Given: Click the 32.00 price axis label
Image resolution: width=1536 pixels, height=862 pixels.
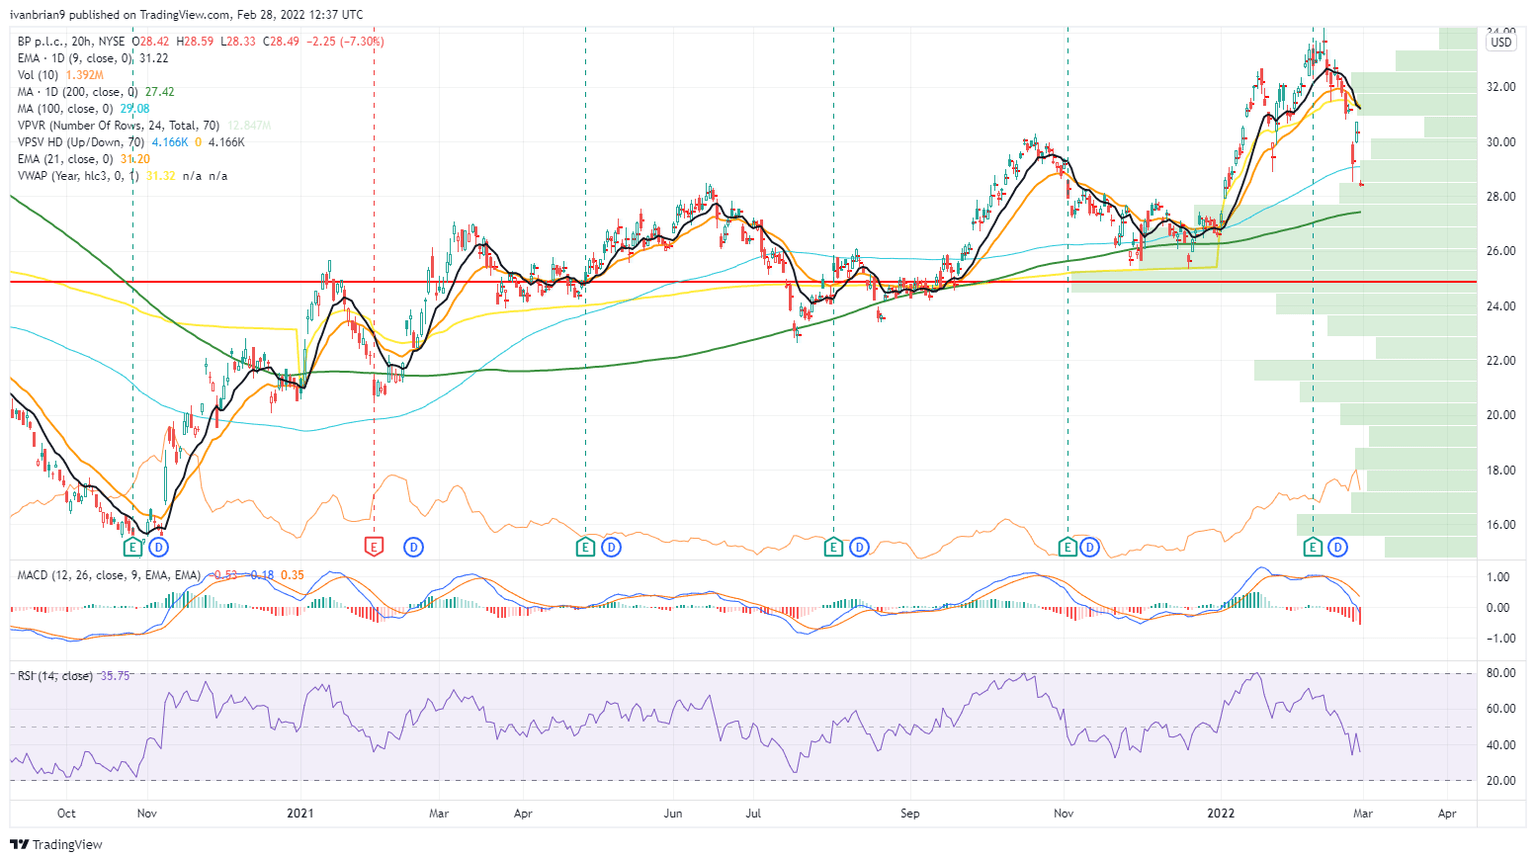Looking at the screenshot, I should 1501,87.
